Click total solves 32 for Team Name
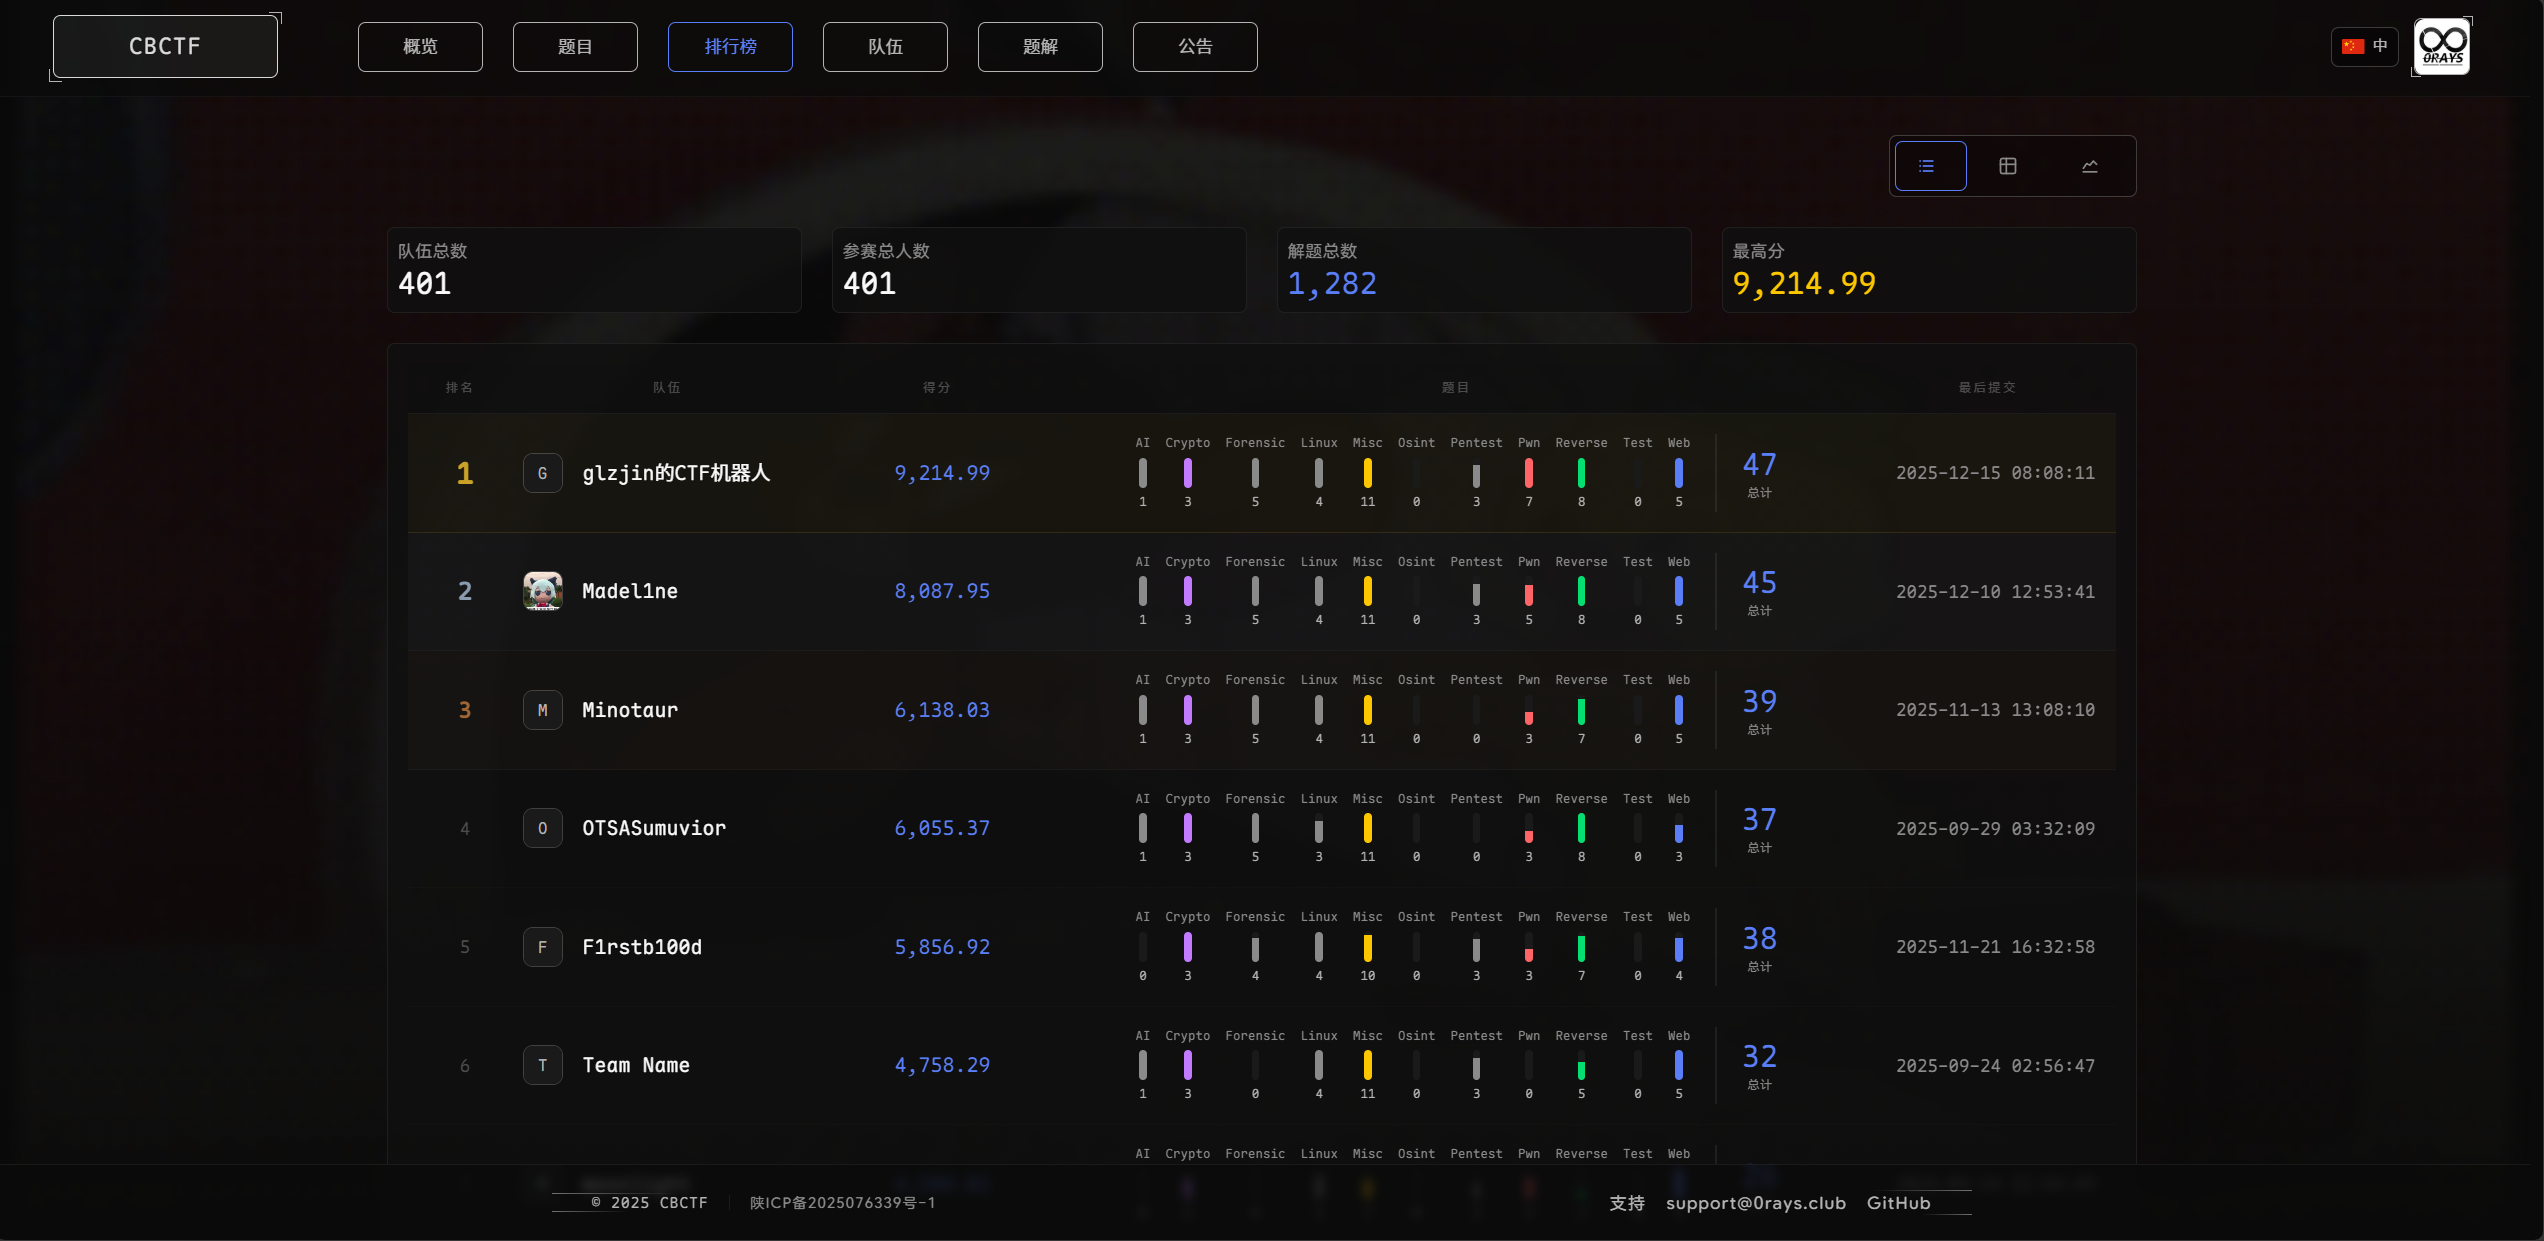 point(1759,1056)
